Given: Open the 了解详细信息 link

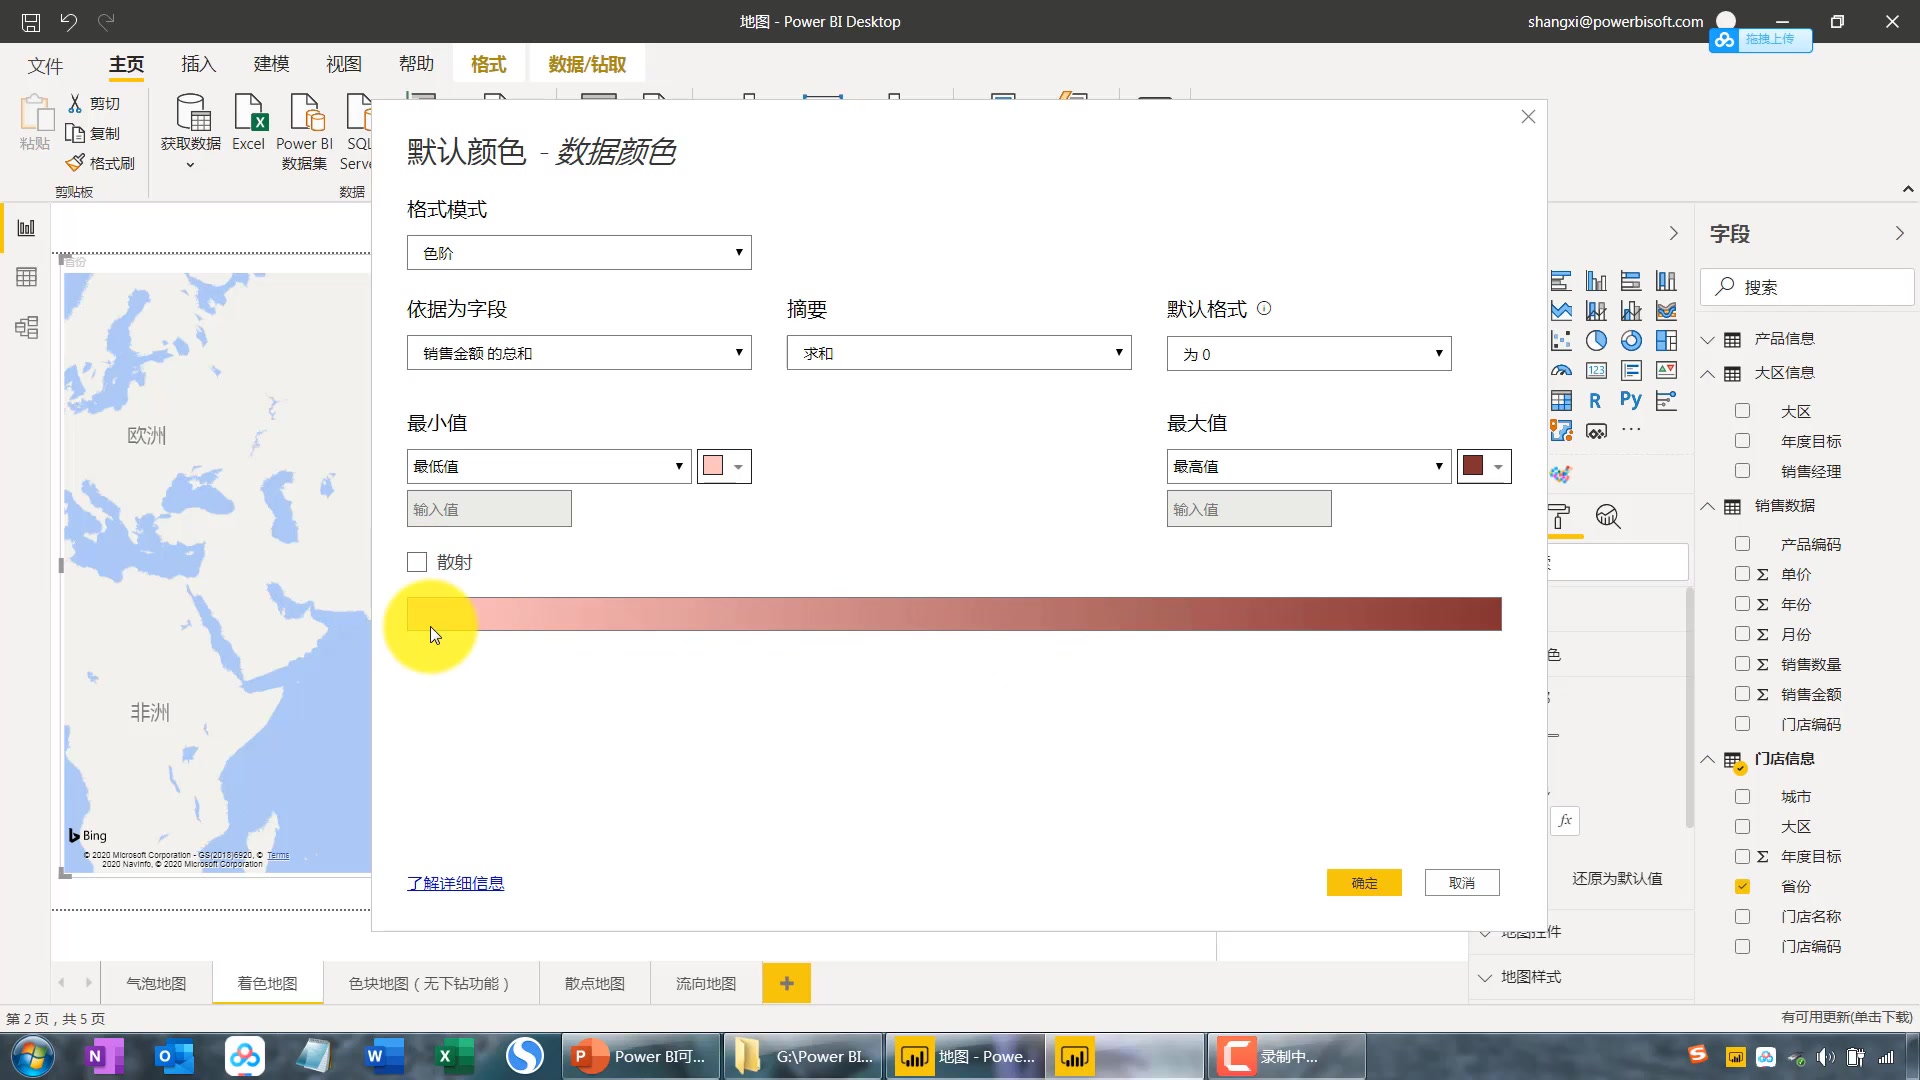Looking at the screenshot, I should [x=455, y=883].
